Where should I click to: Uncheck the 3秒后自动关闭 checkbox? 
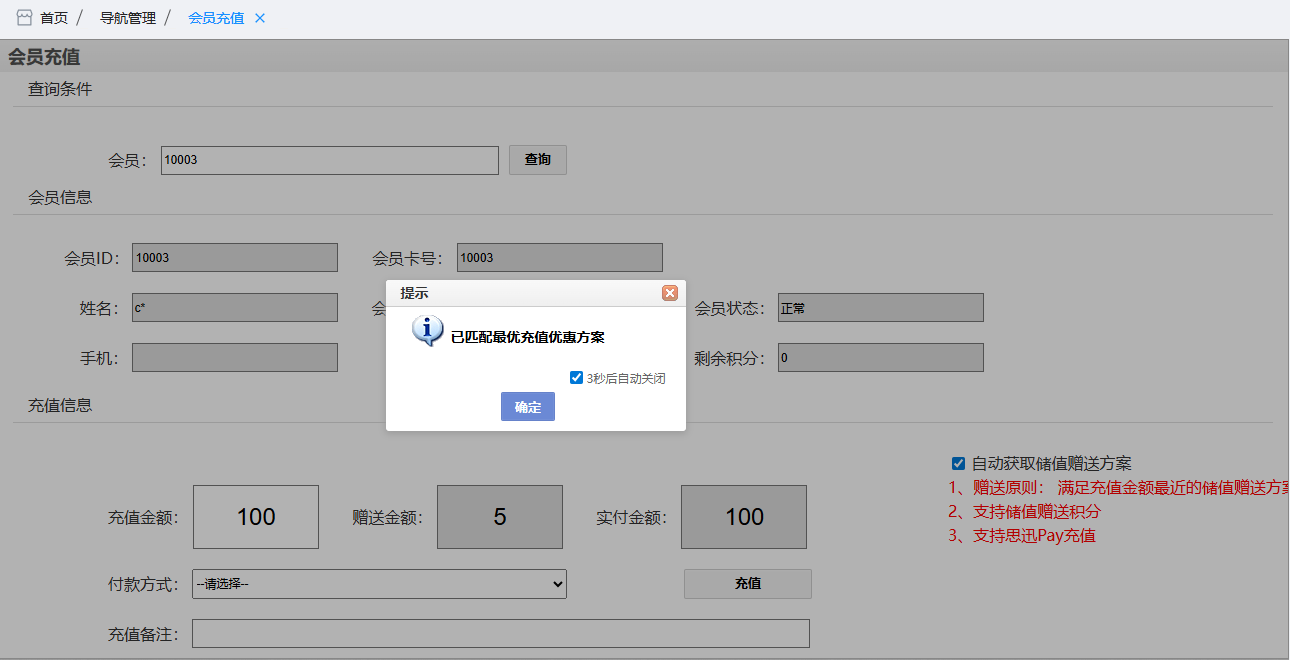coord(576,378)
